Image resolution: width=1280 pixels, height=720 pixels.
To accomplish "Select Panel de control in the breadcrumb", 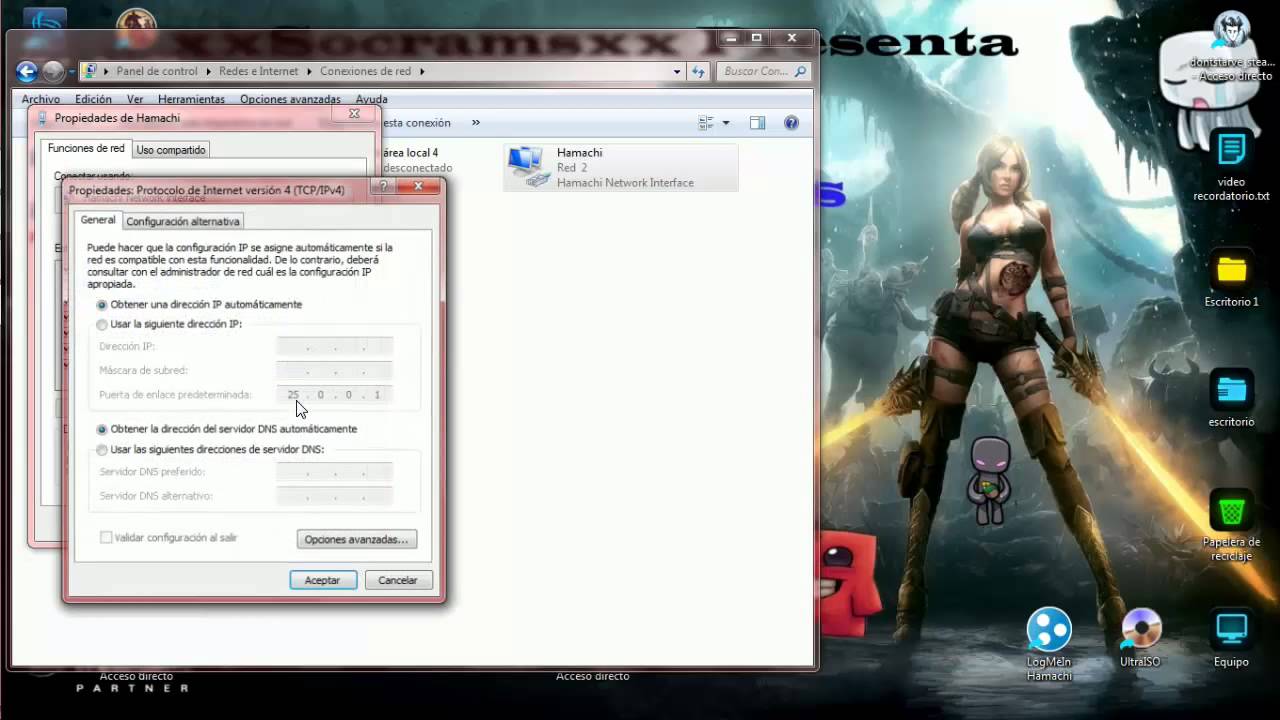I will click(x=157, y=71).
